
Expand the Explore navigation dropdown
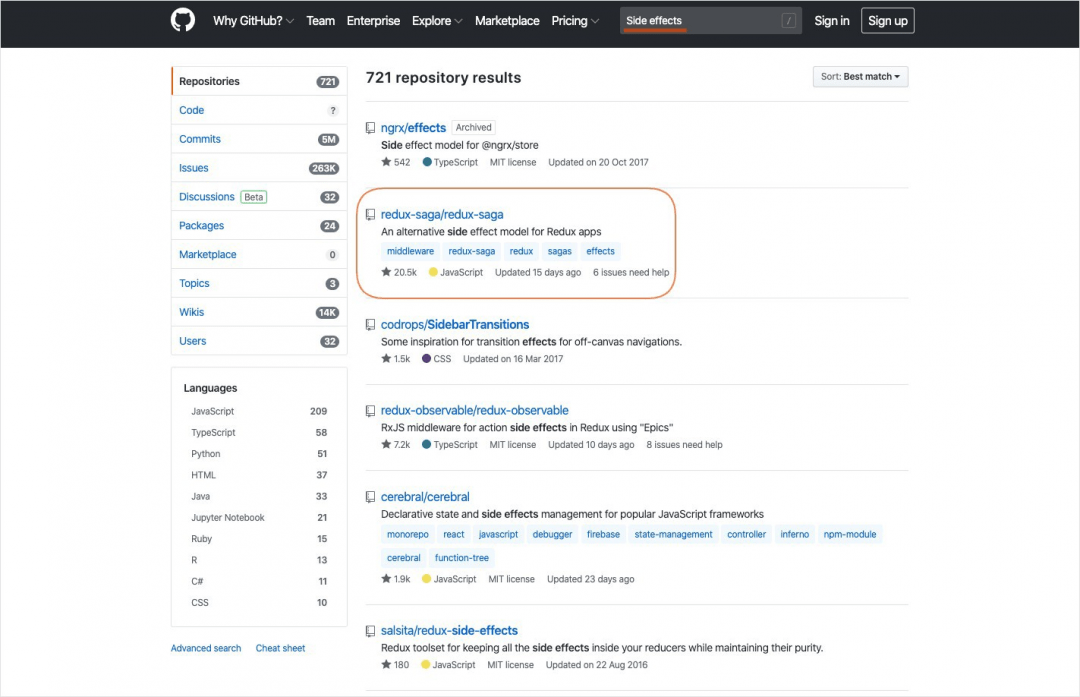point(437,21)
